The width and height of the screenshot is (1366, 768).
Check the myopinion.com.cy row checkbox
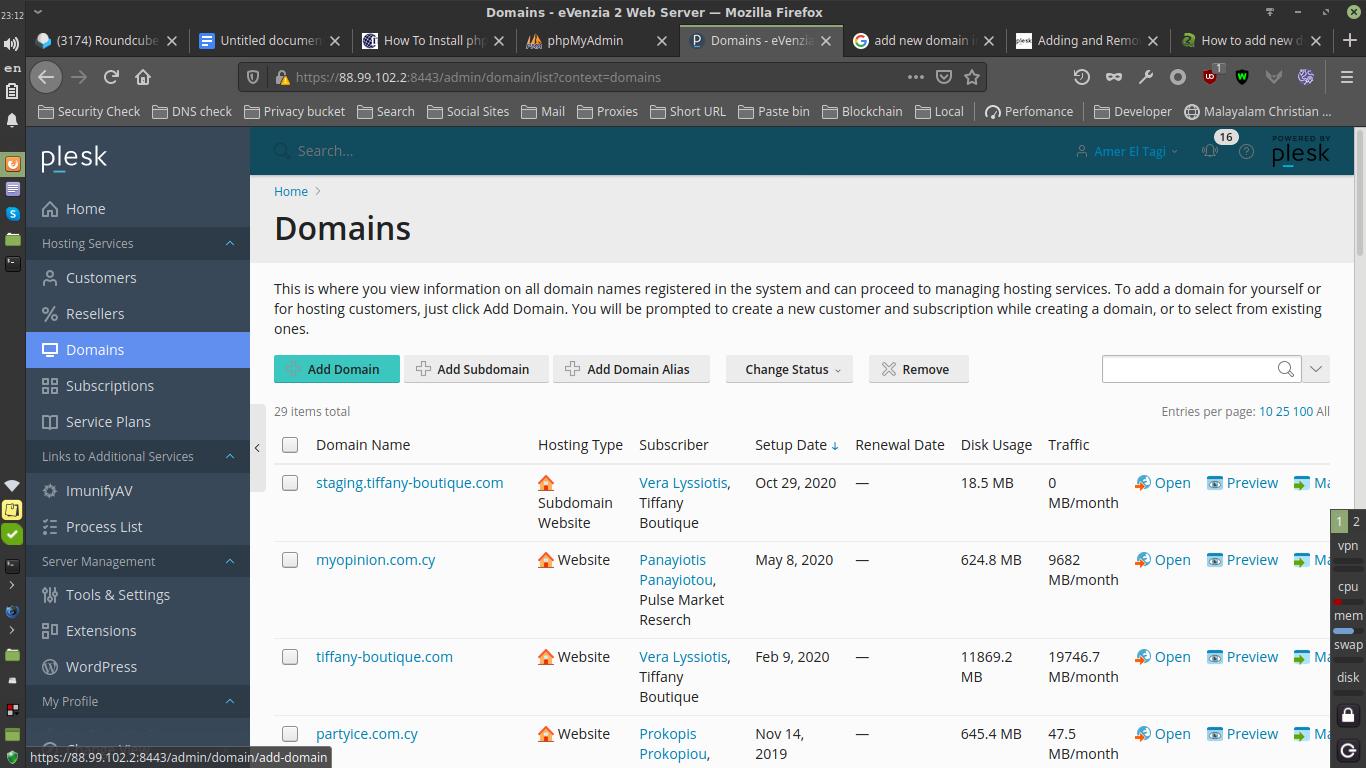click(290, 560)
